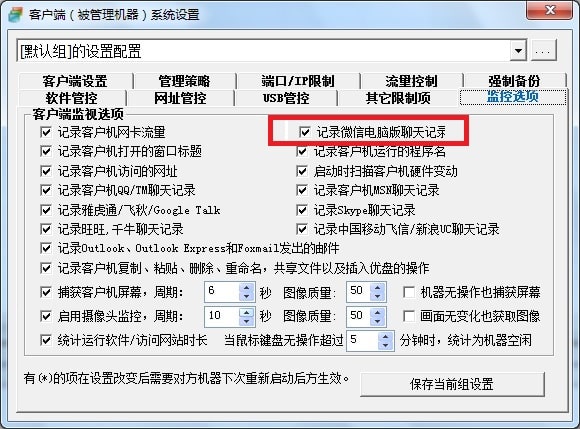The image size is (580, 429).
Task: Uncheck 记录微信电脑版聊天记录 checkbox
Action: point(304,132)
